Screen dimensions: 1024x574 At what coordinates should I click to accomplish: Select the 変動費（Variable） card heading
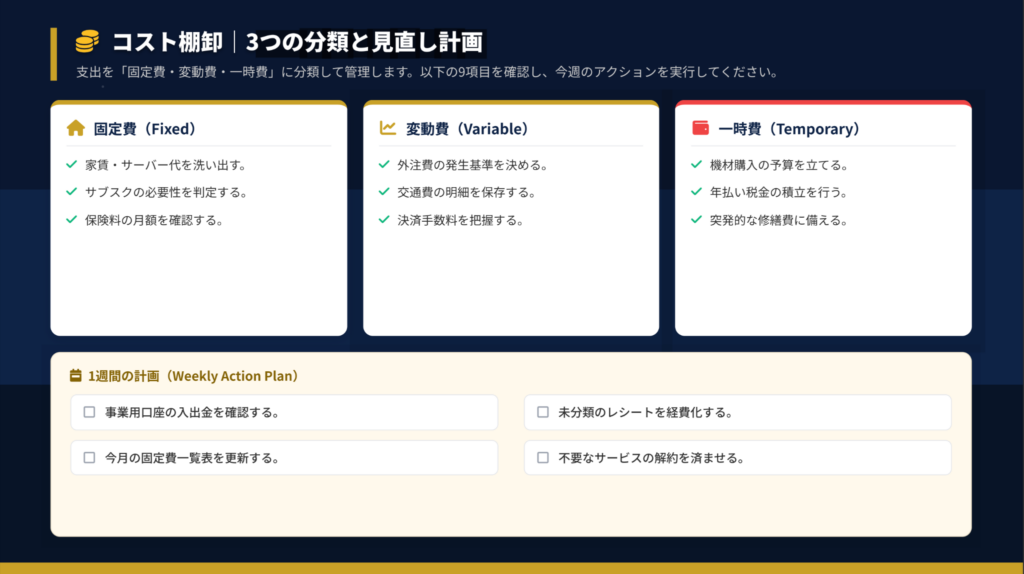pos(467,129)
